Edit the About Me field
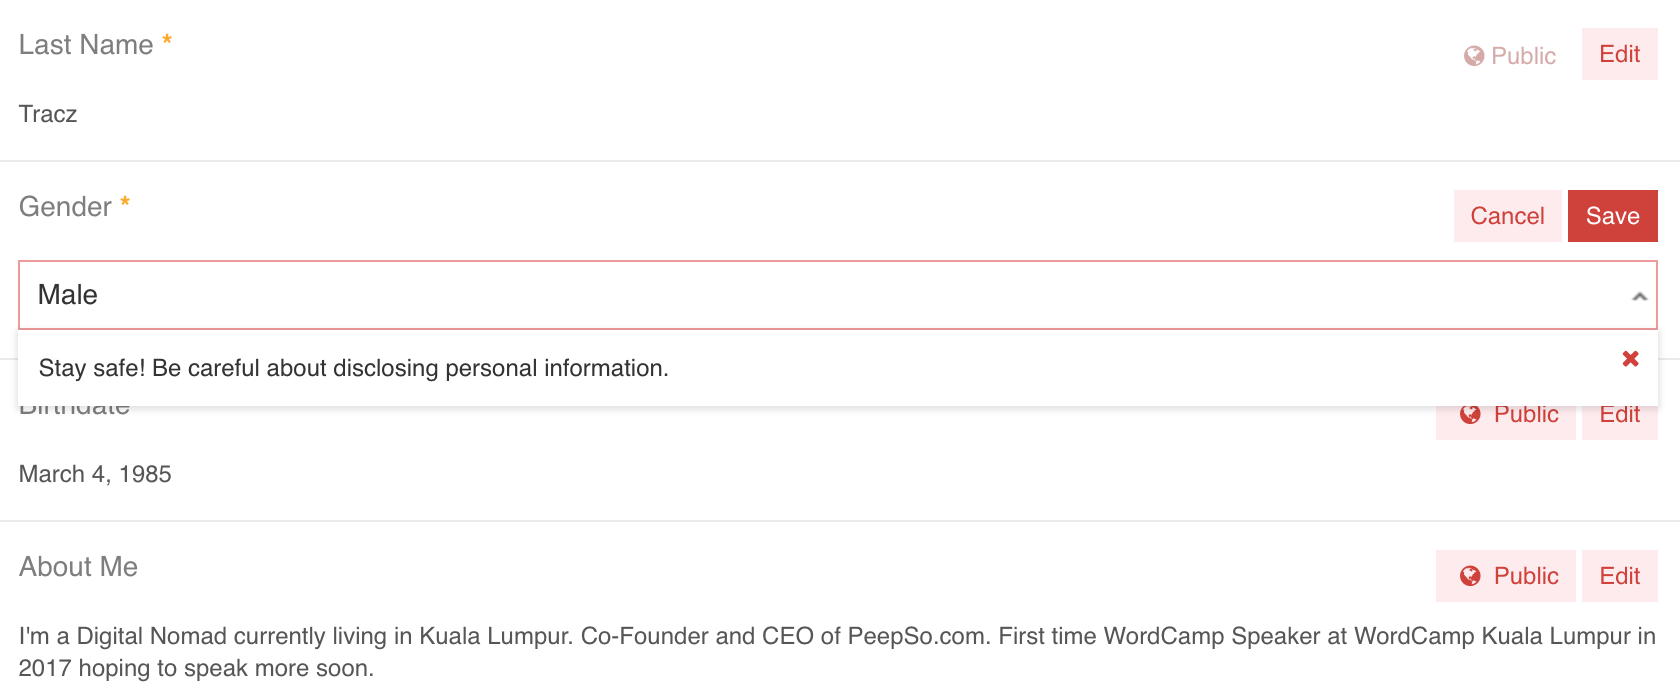1680x690 pixels. click(1620, 576)
